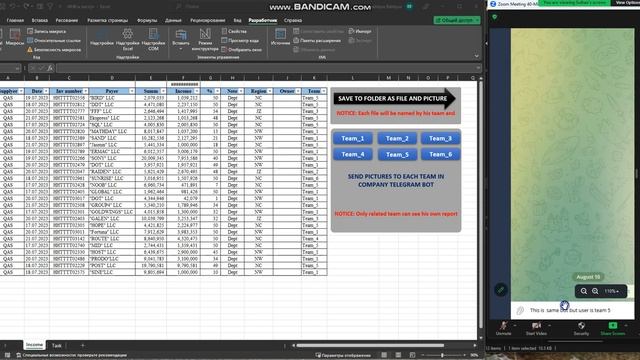Collapse the ribbon with the chevron
The height and width of the screenshot is (360, 640).
tap(476, 56)
